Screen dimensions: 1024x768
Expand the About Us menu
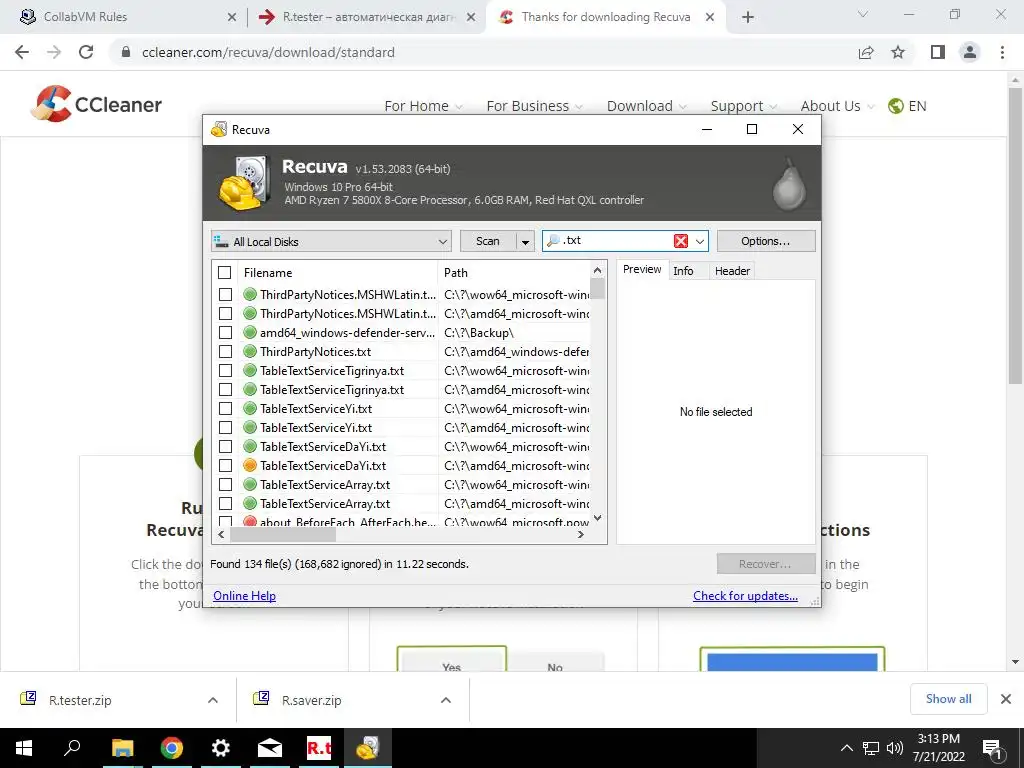[x=837, y=106]
